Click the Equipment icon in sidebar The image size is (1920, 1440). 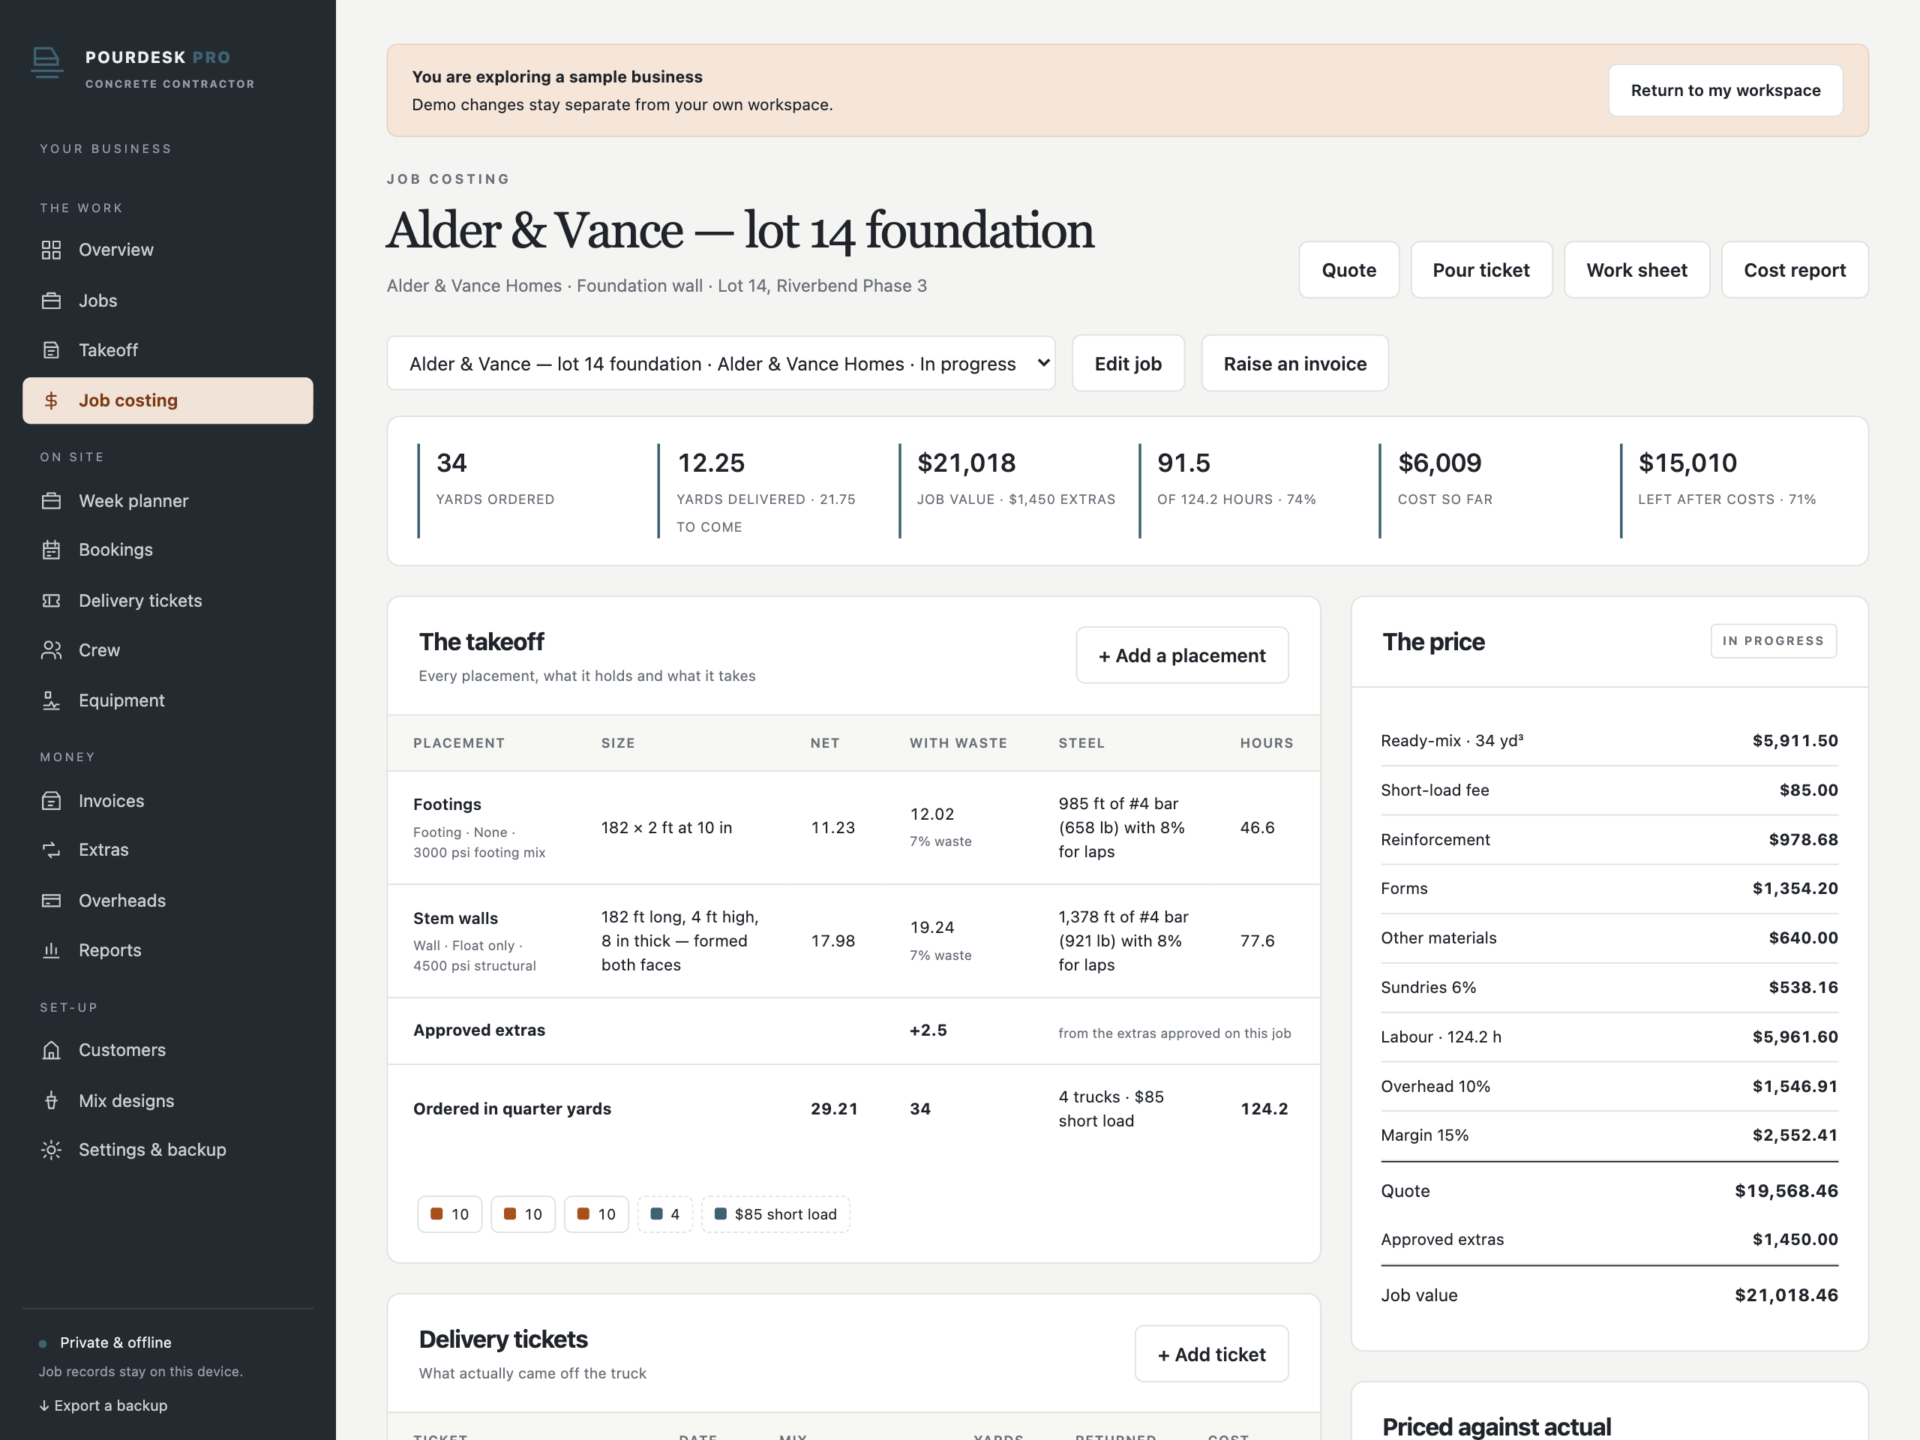[x=51, y=701]
